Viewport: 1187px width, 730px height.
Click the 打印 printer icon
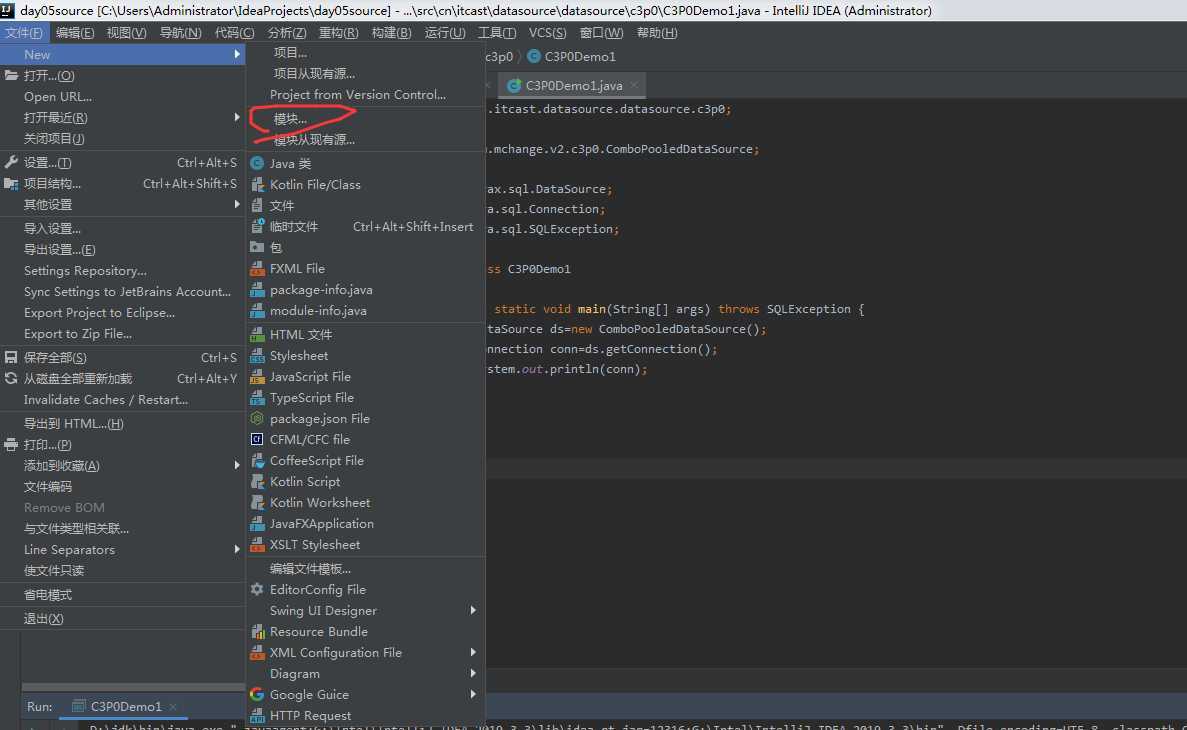11,445
